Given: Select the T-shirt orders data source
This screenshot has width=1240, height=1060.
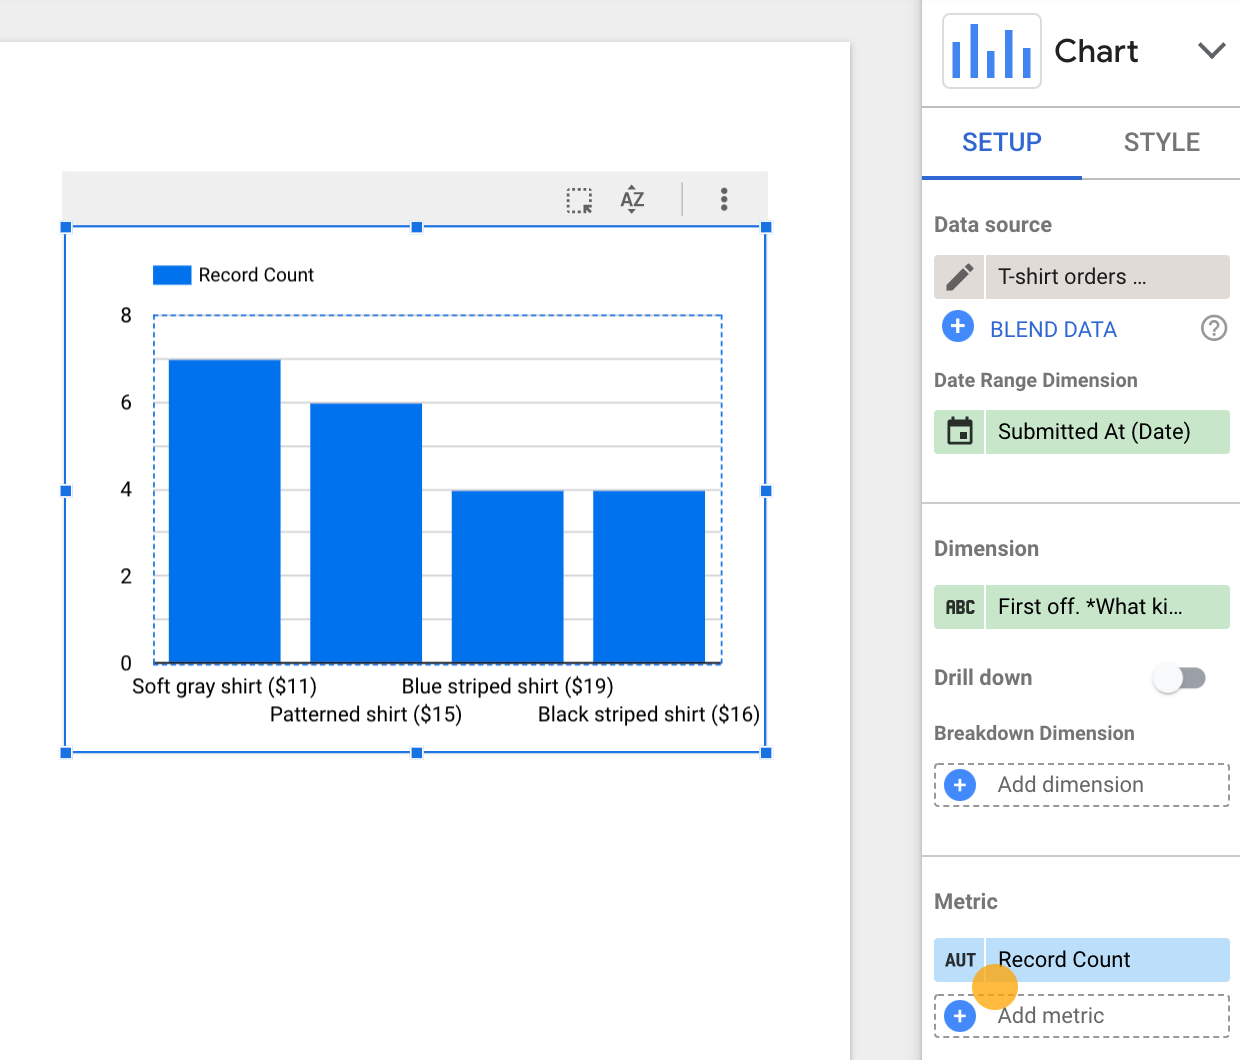Looking at the screenshot, I should point(1107,277).
